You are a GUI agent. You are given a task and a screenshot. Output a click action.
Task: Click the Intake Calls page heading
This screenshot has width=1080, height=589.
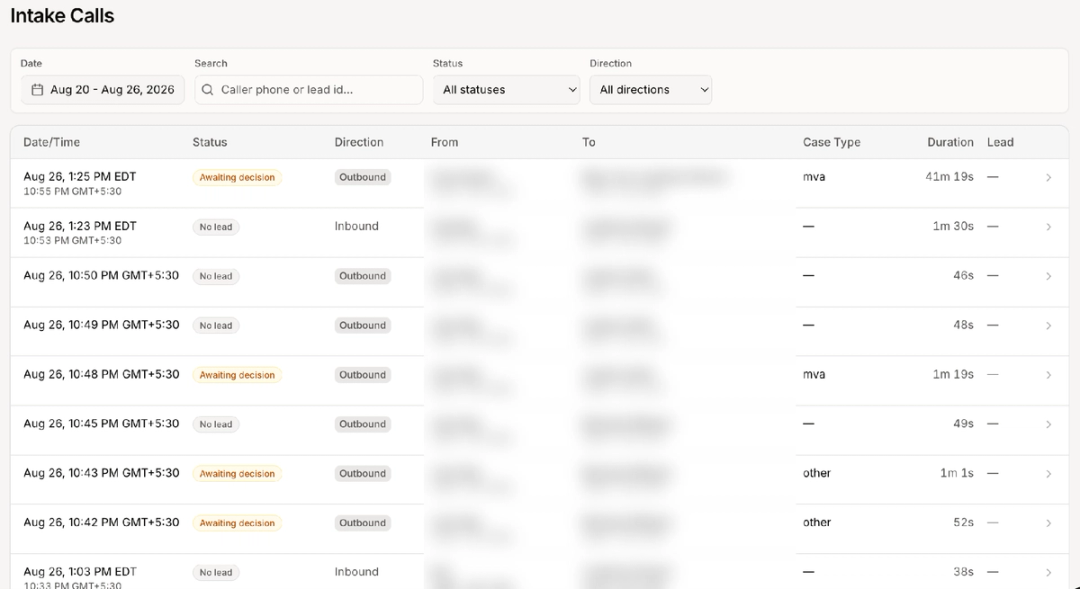[x=62, y=16]
